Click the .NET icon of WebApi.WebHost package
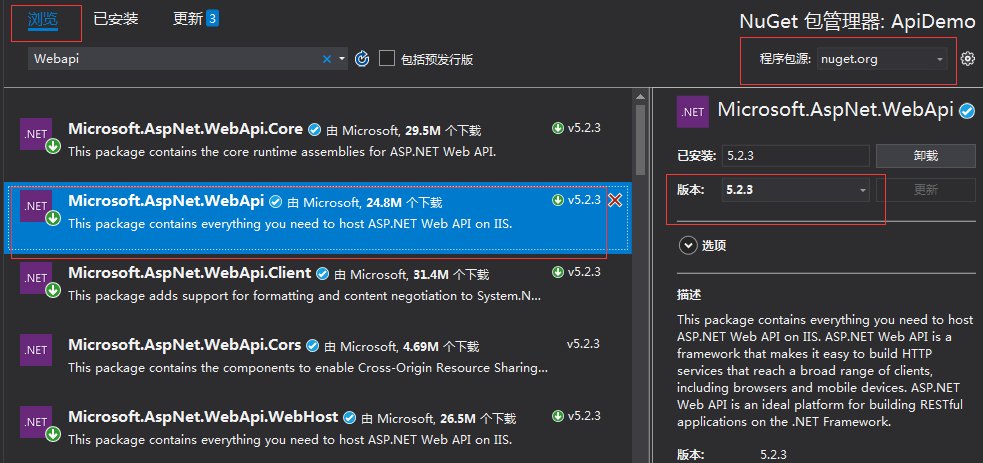The image size is (983, 463). [x=36, y=422]
